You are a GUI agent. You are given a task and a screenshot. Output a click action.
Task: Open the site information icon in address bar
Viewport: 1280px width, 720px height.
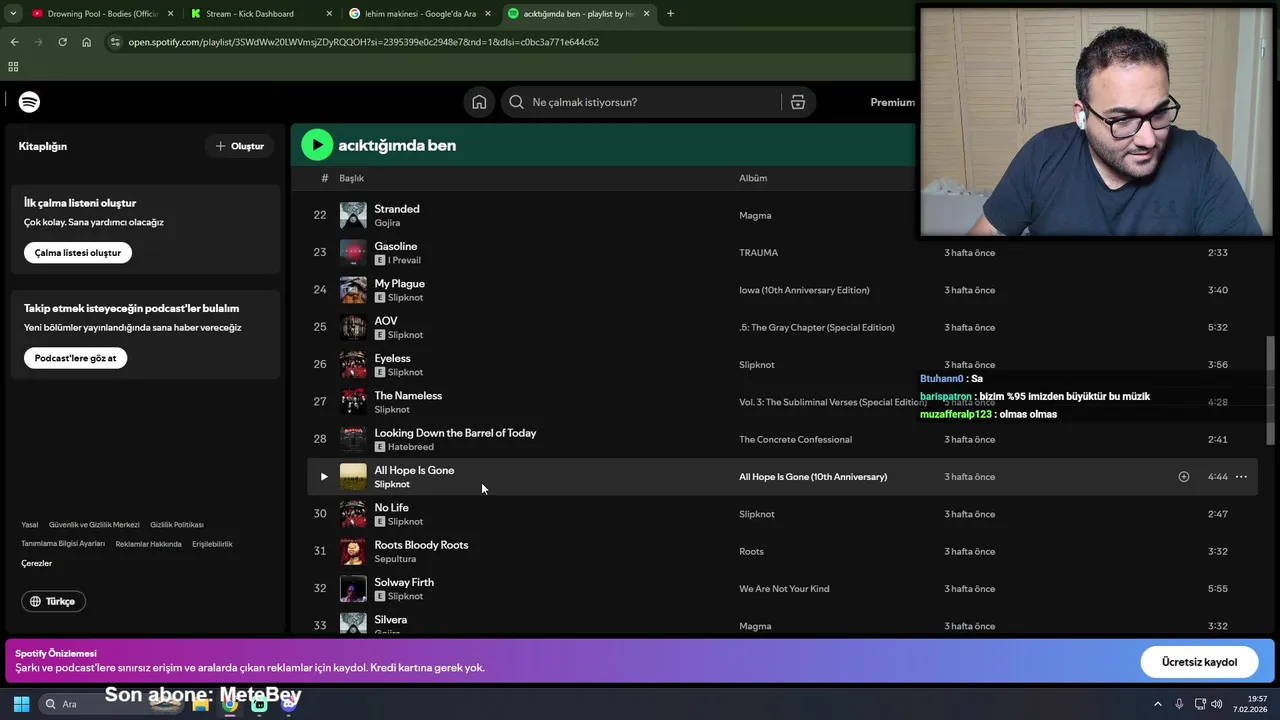click(115, 42)
